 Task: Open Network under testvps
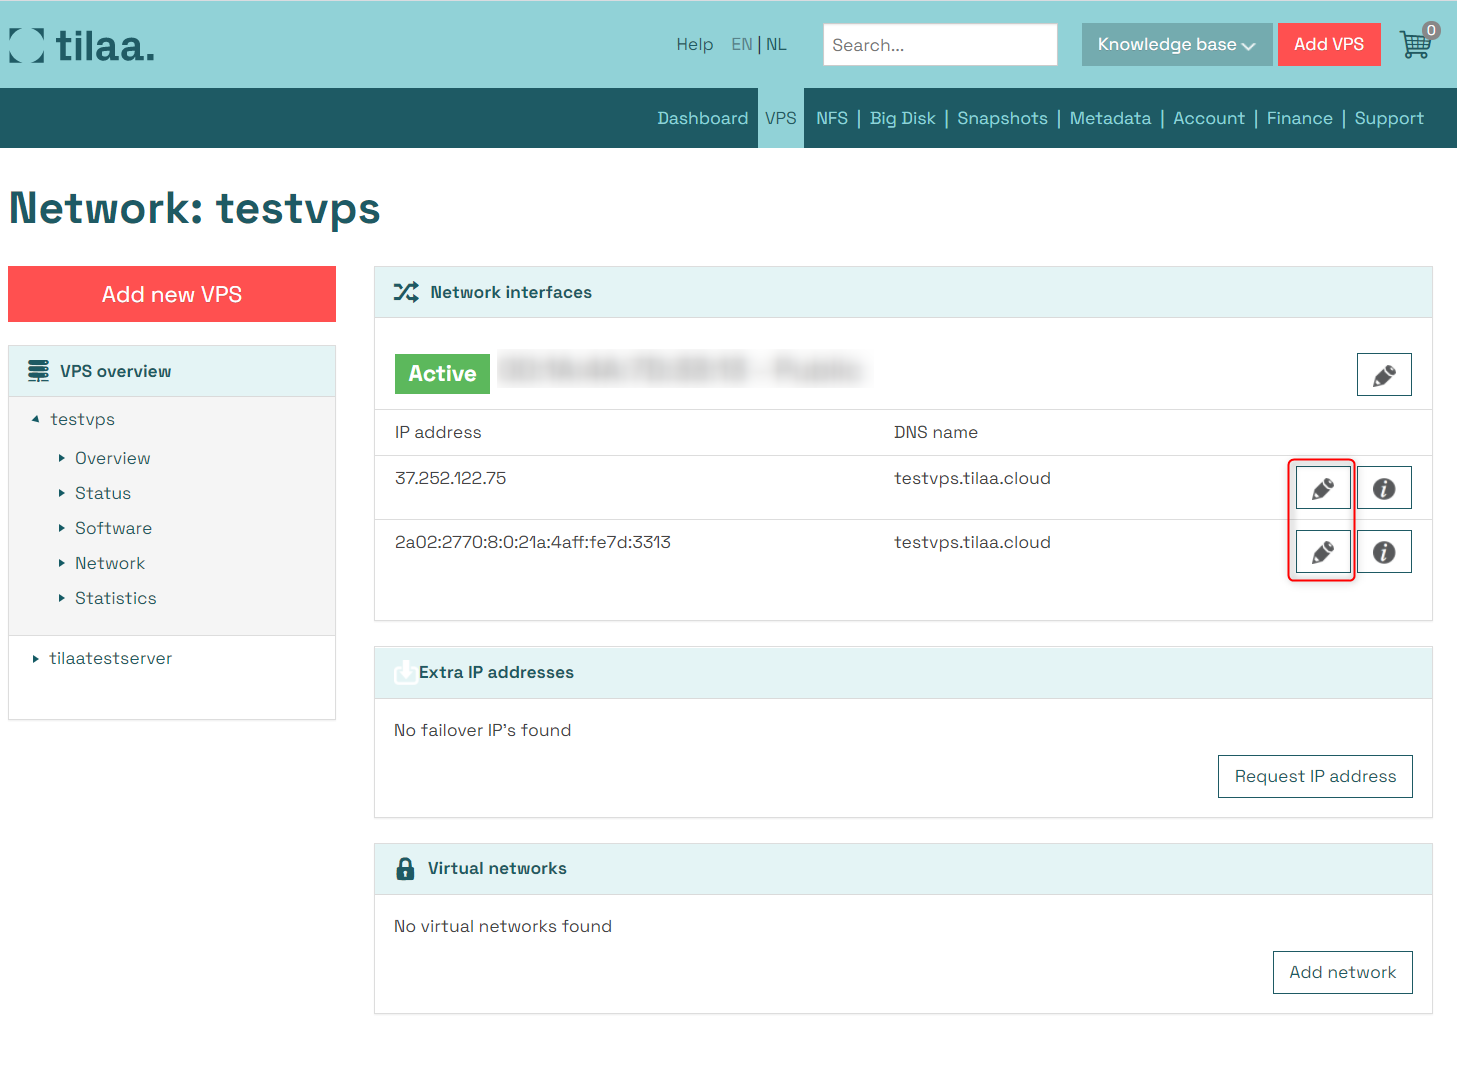[110, 563]
